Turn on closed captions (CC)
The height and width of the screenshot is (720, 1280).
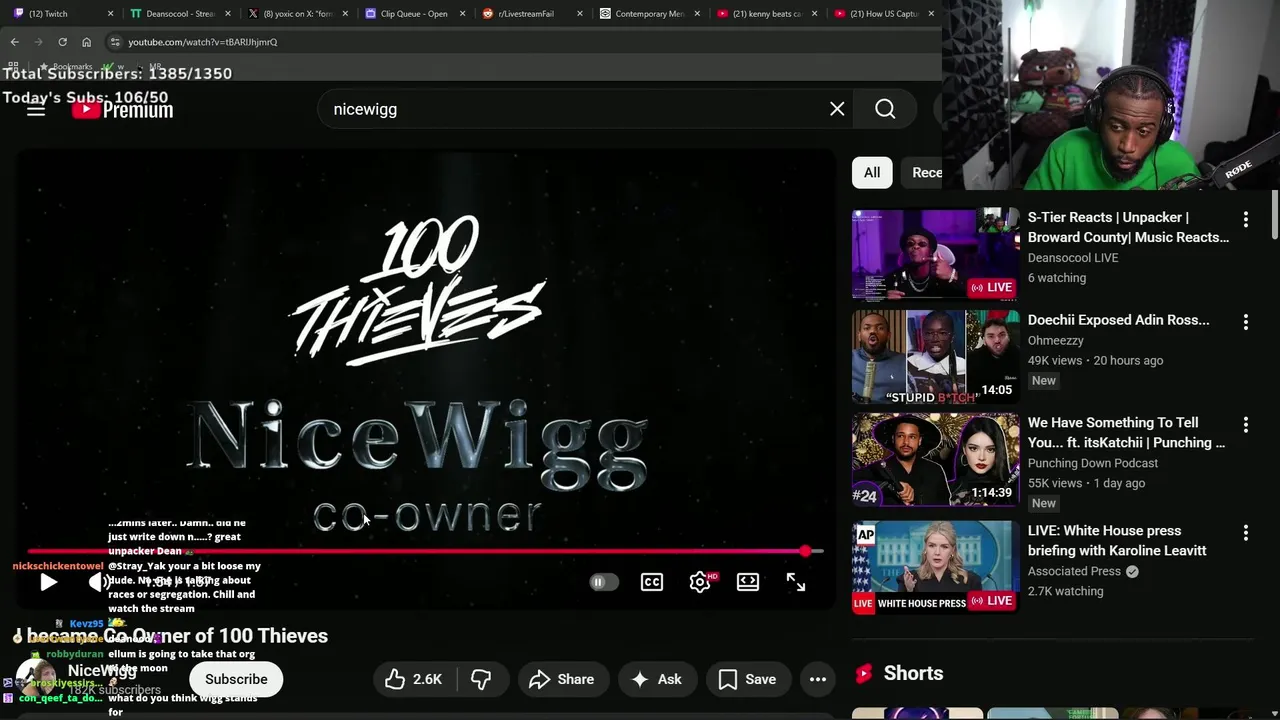pos(652,582)
